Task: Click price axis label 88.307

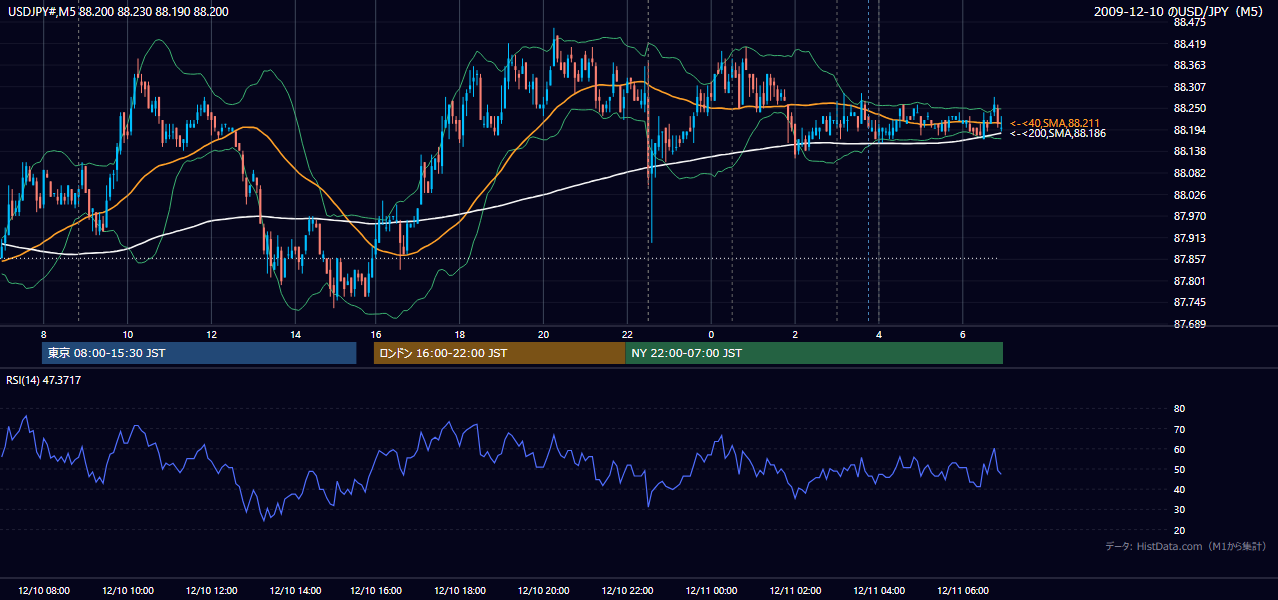Action: coord(1190,87)
